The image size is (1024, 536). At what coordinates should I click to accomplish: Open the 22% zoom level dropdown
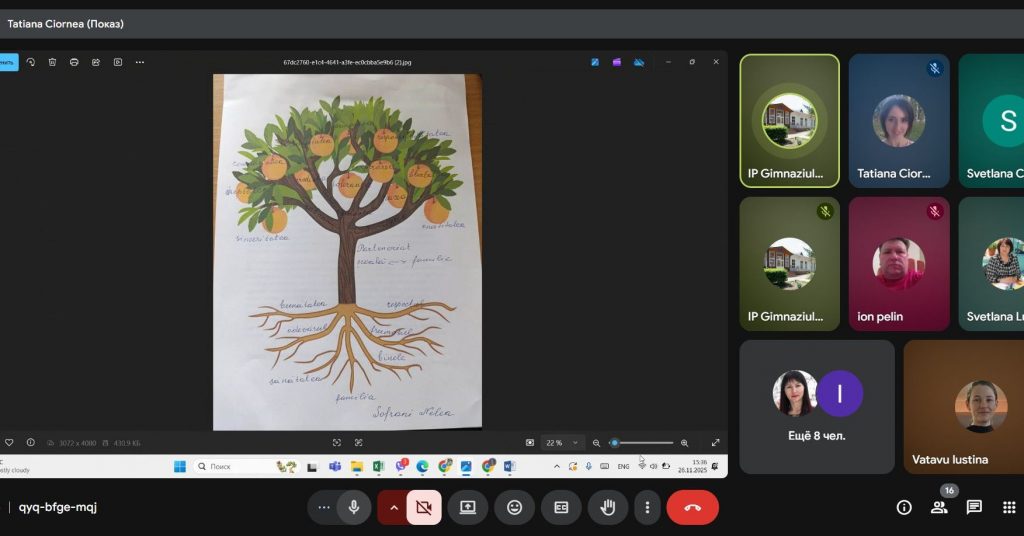(561, 442)
